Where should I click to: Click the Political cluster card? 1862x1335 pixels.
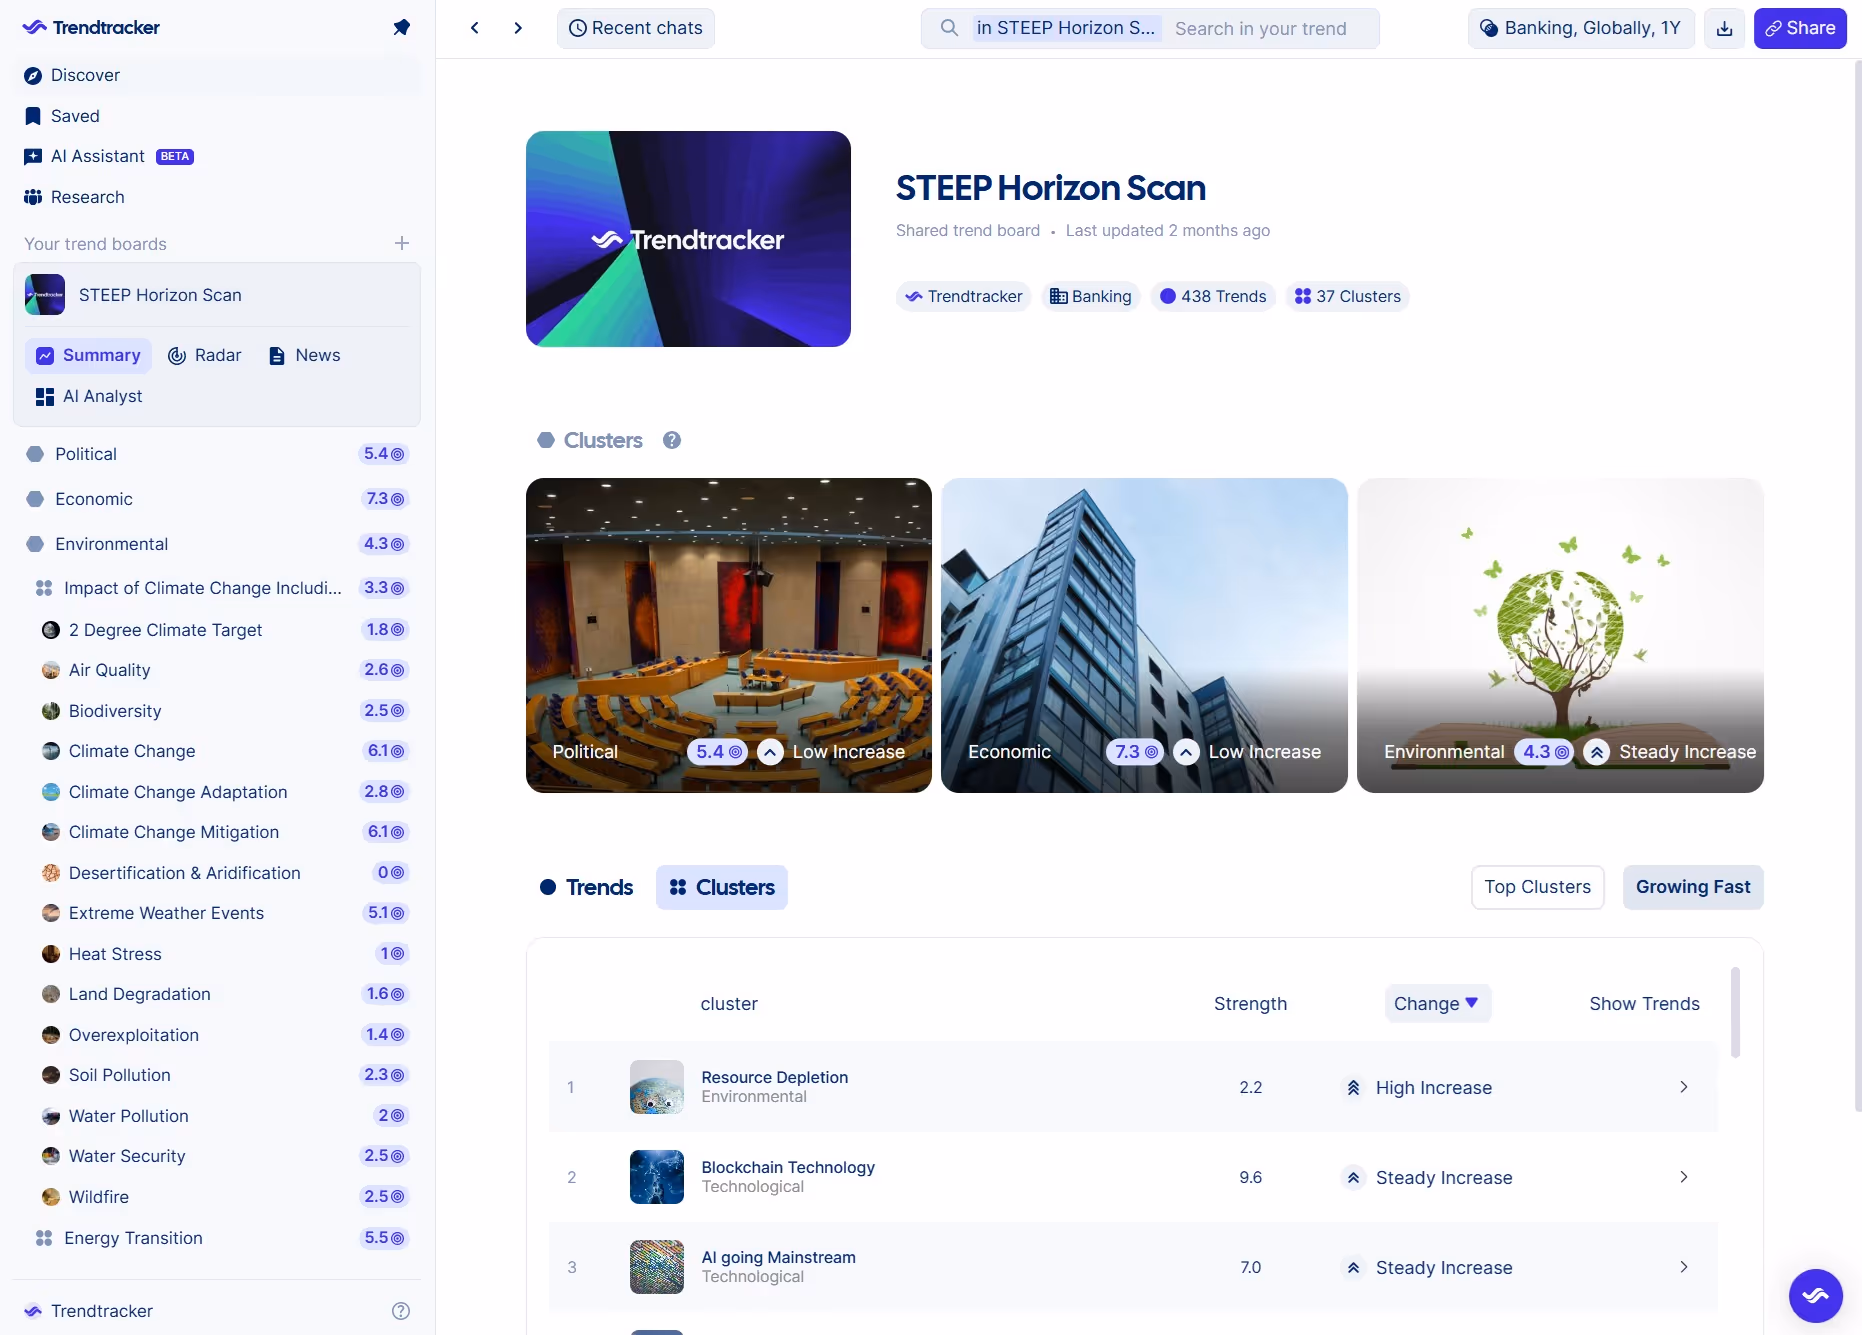click(x=729, y=635)
